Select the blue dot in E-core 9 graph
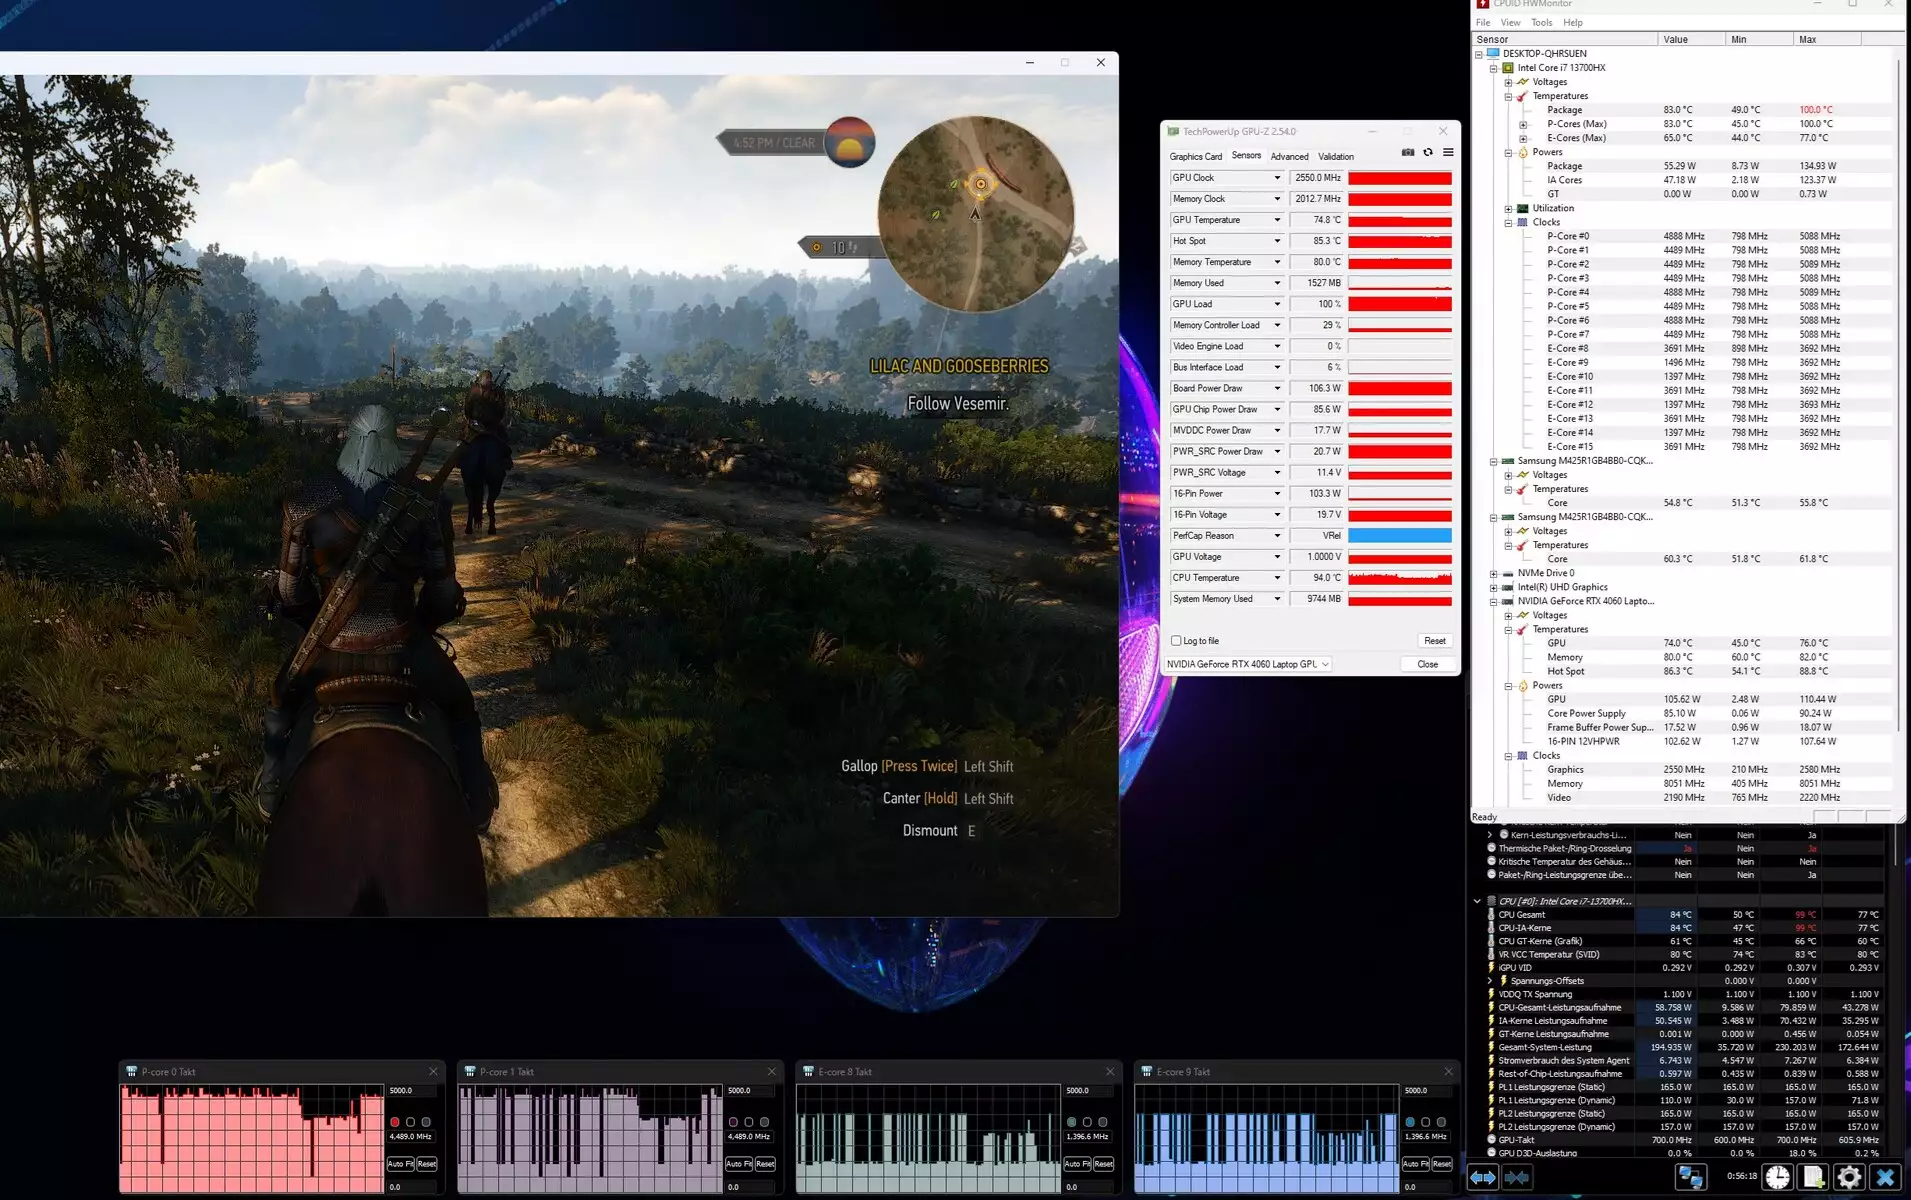This screenshot has width=1911, height=1200. pyautogui.click(x=1410, y=1122)
